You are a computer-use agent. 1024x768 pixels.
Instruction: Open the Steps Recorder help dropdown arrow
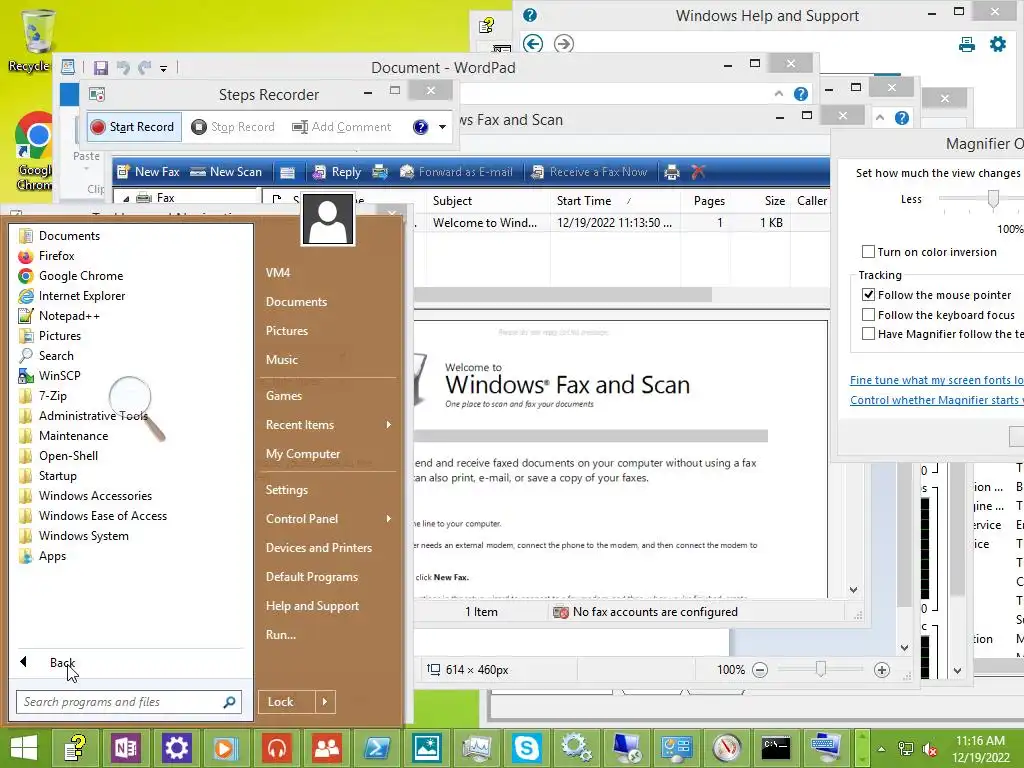point(443,127)
